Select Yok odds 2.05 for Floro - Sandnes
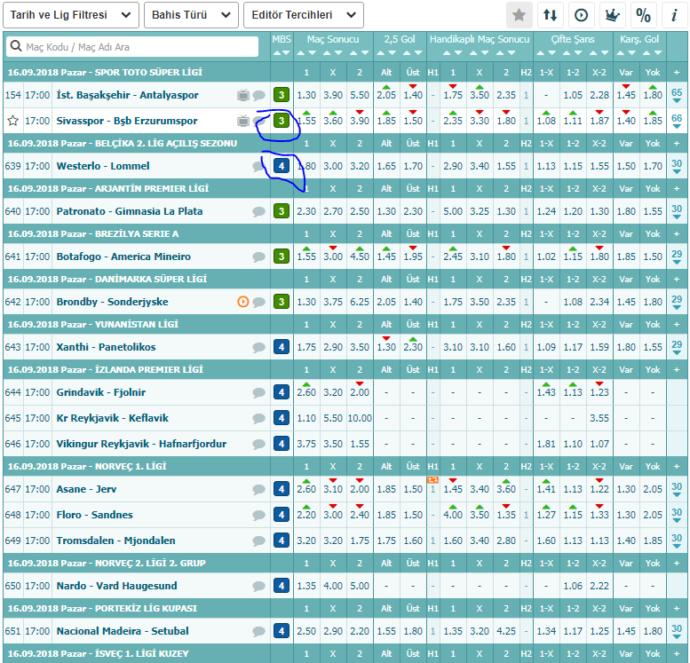Image resolution: width=690 pixels, height=663 pixels. point(653,515)
